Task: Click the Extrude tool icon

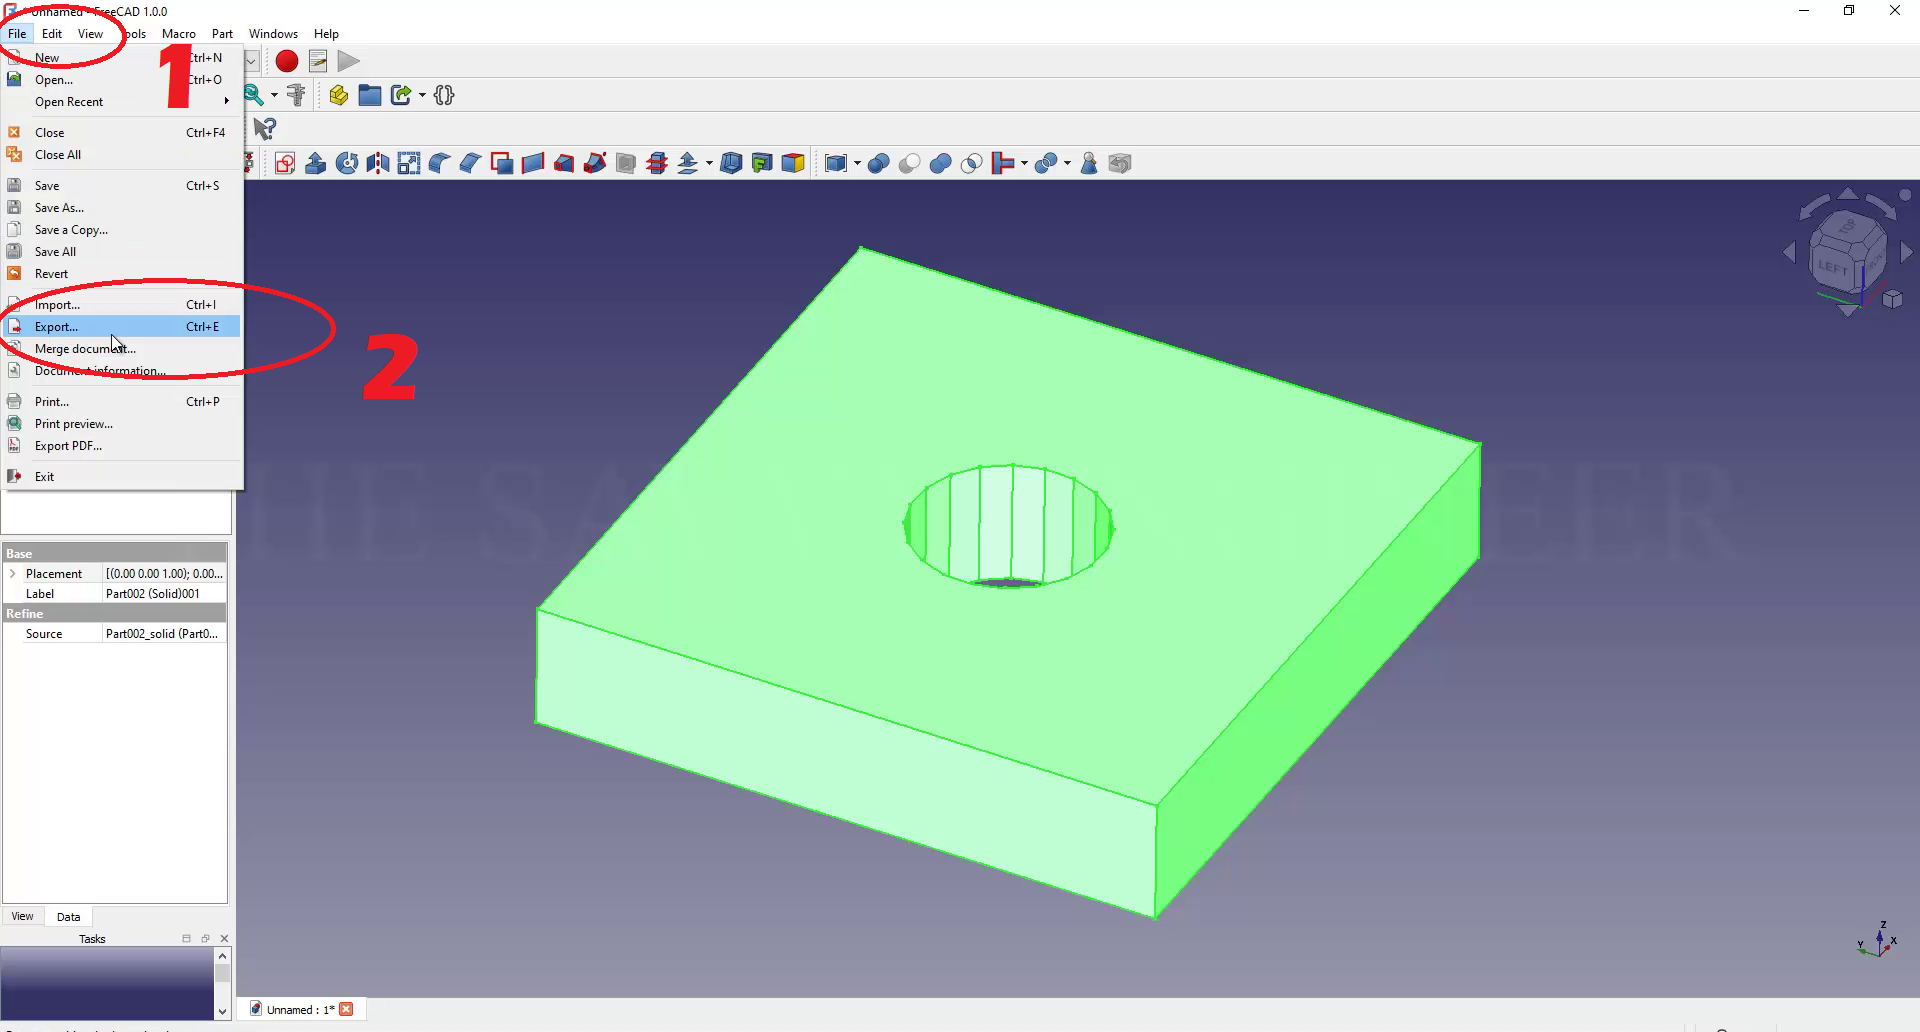Action: (316, 164)
